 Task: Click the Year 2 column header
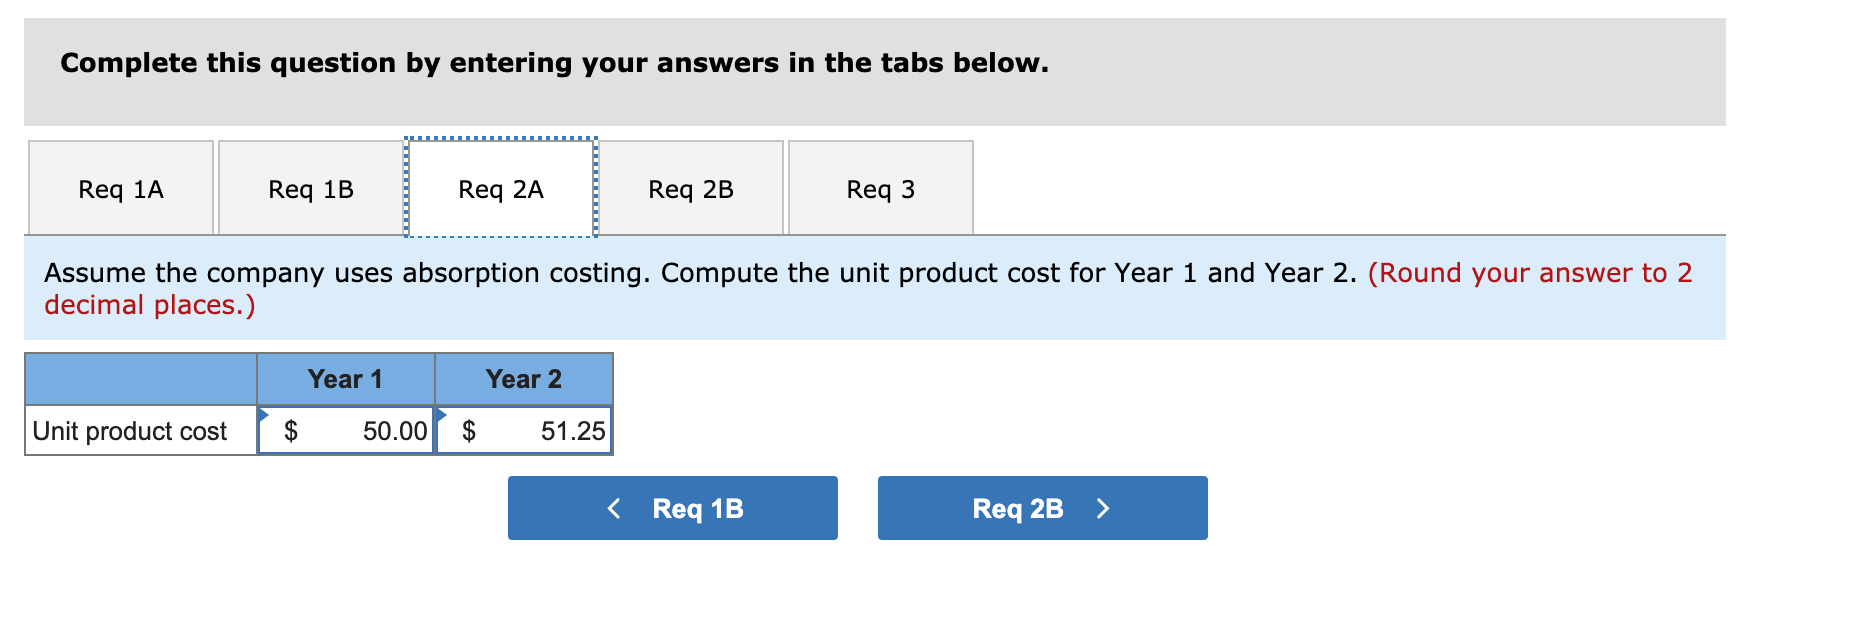[523, 379]
